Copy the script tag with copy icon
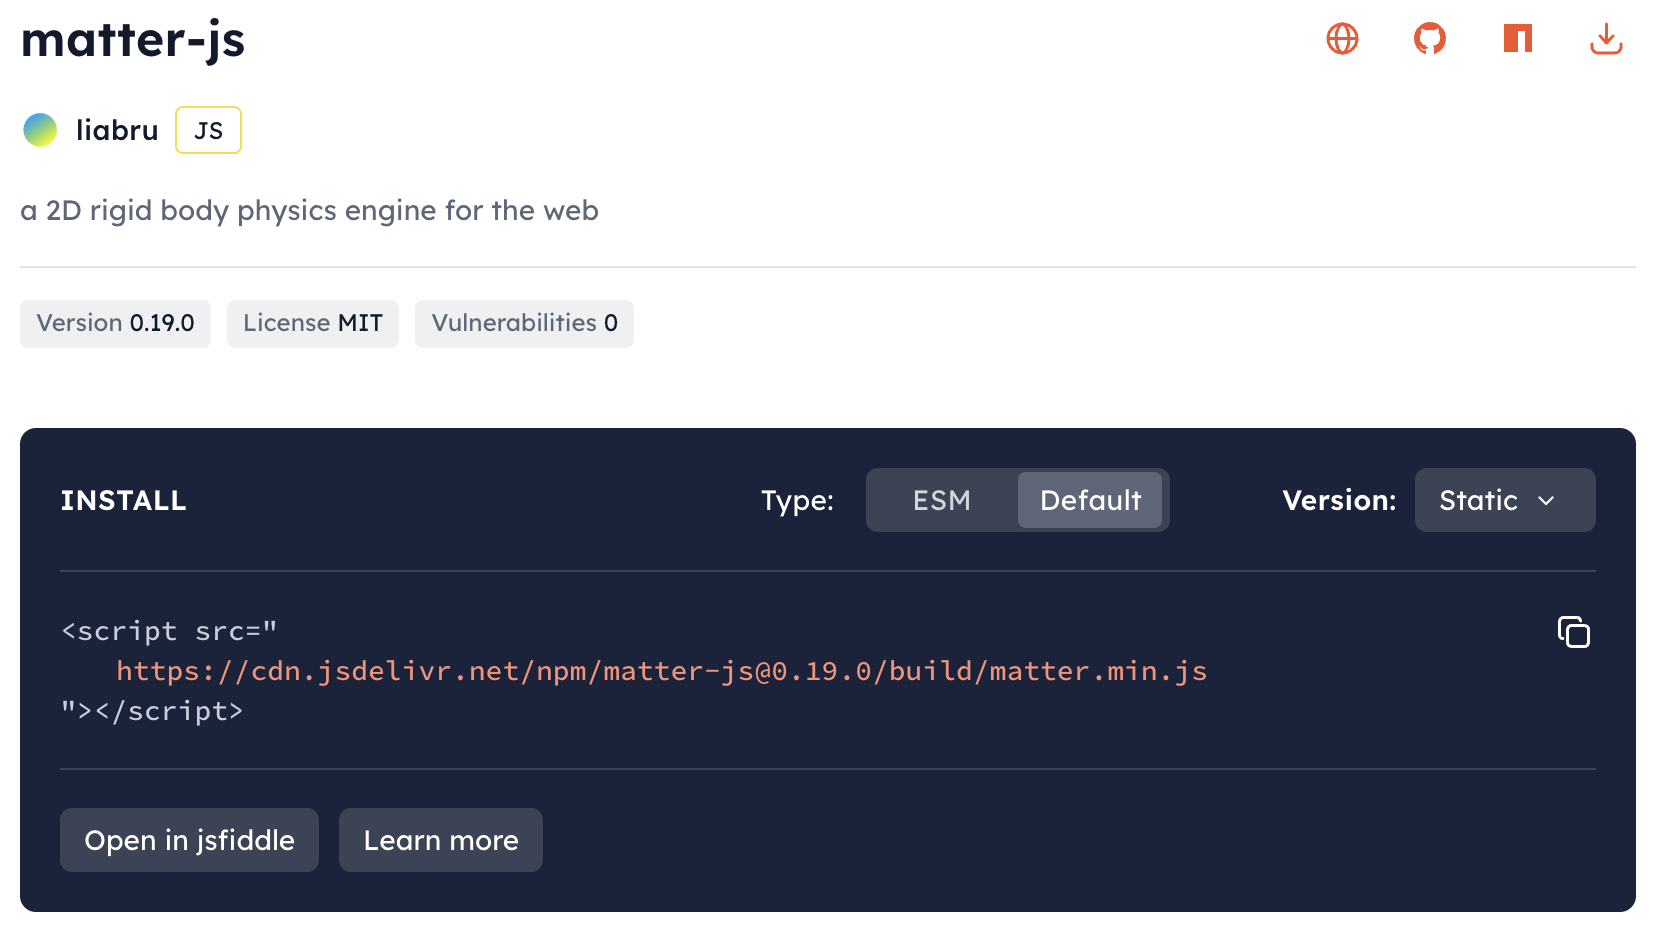The width and height of the screenshot is (1678, 946). [x=1574, y=632]
